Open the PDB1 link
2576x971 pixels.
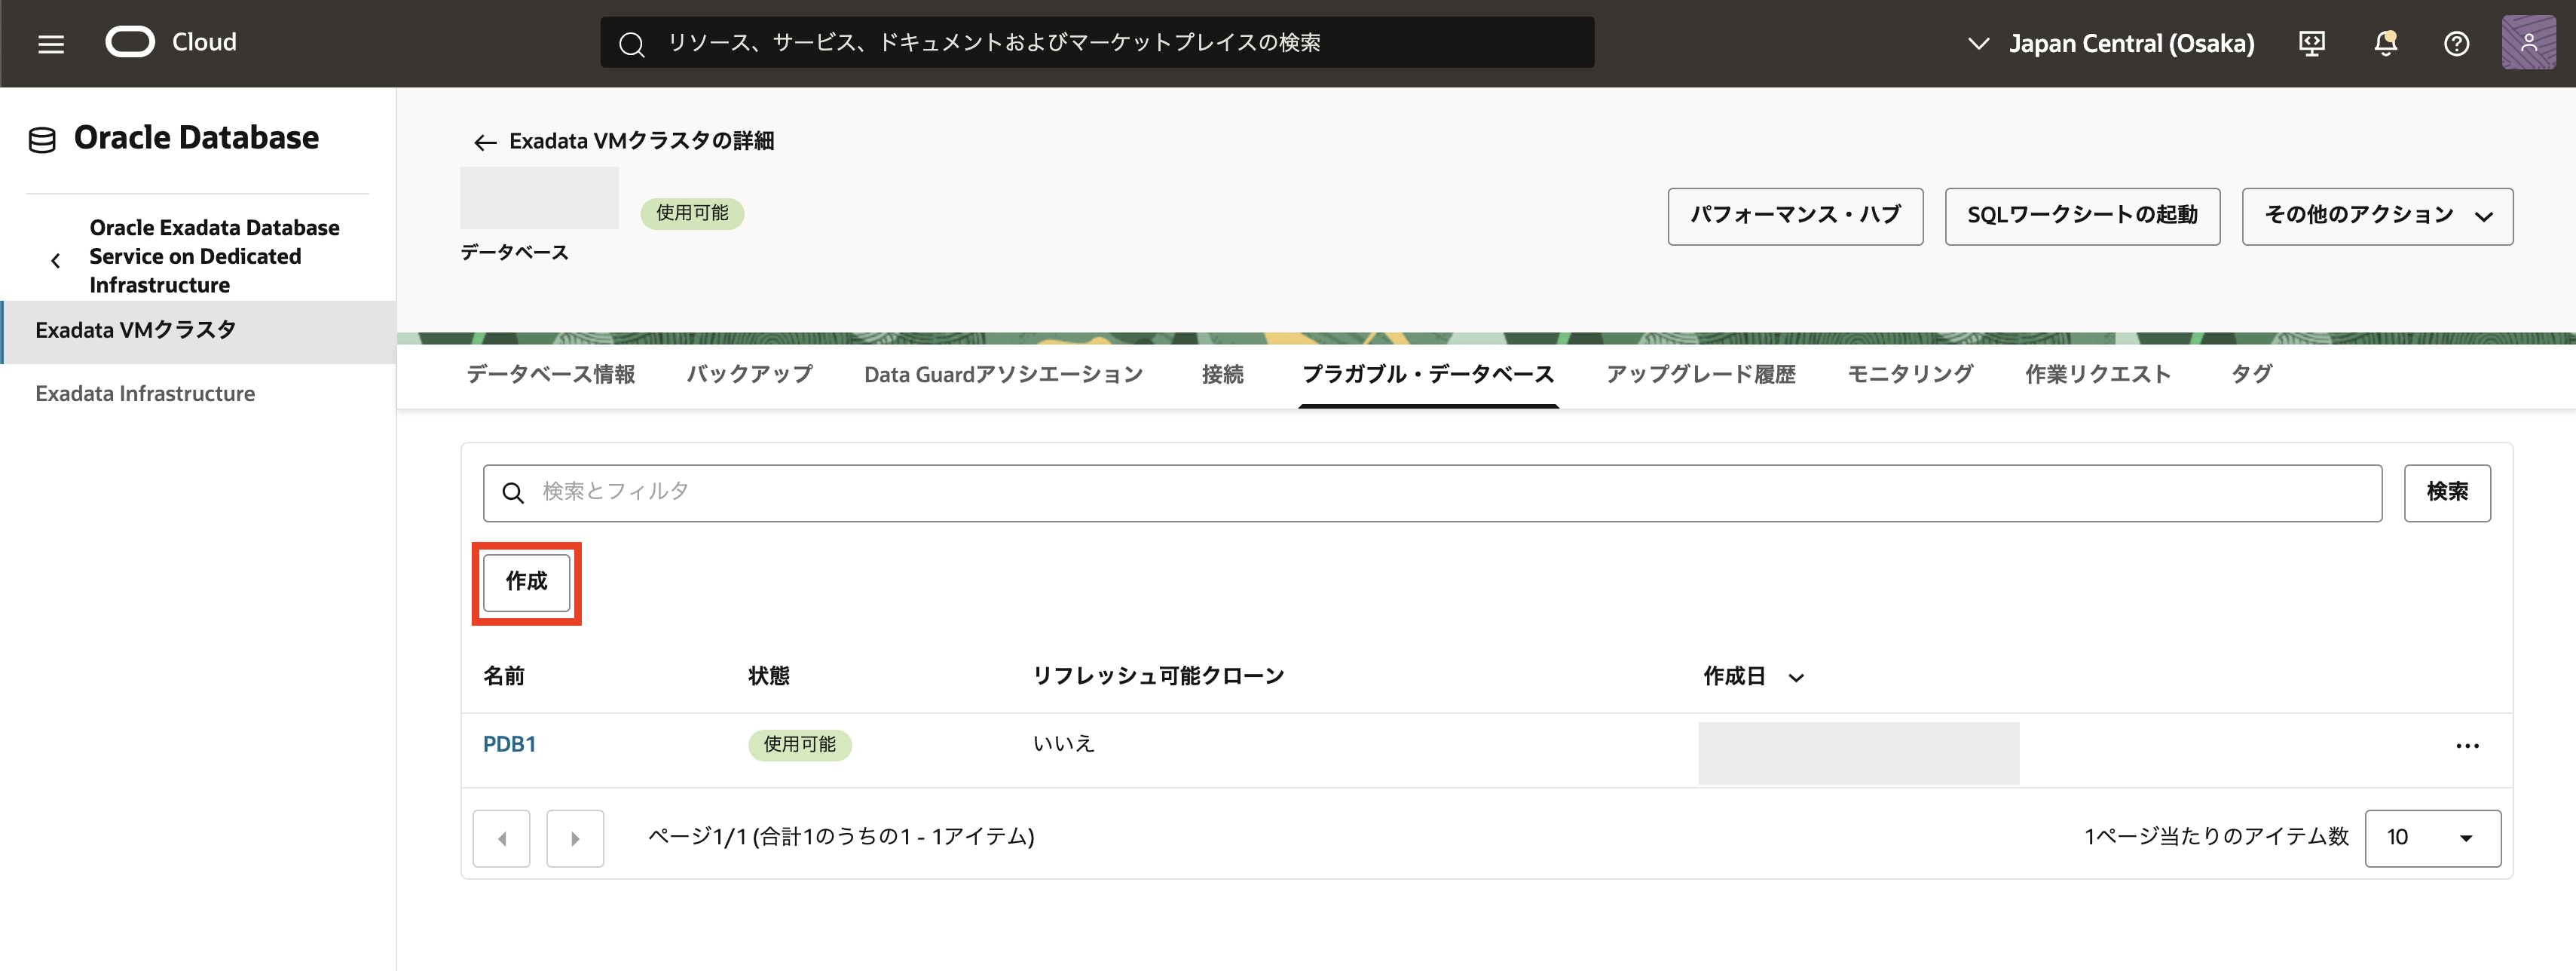[x=509, y=744]
